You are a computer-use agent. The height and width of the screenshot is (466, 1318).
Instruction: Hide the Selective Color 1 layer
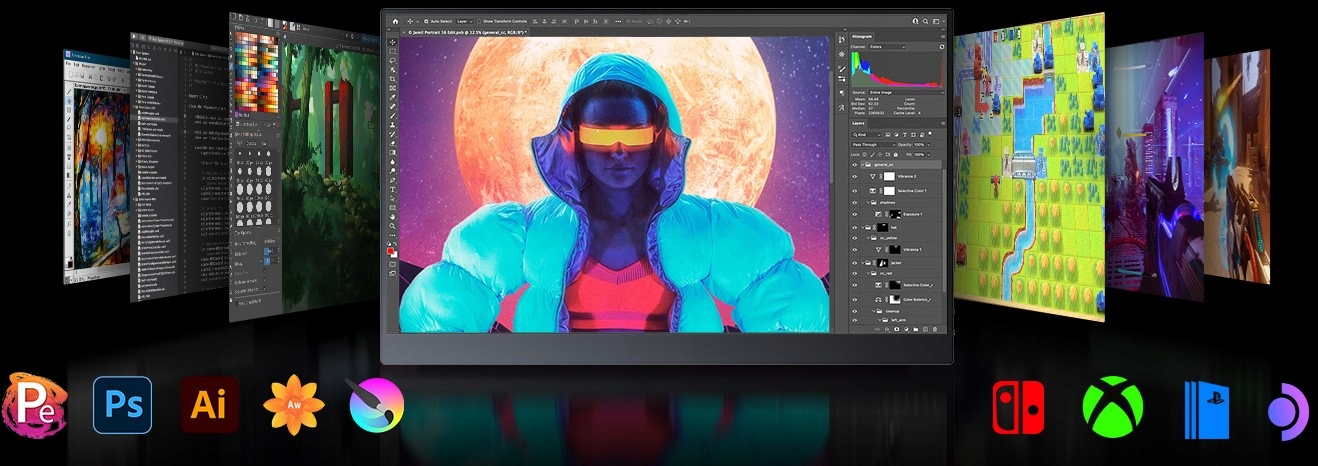(x=855, y=191)
